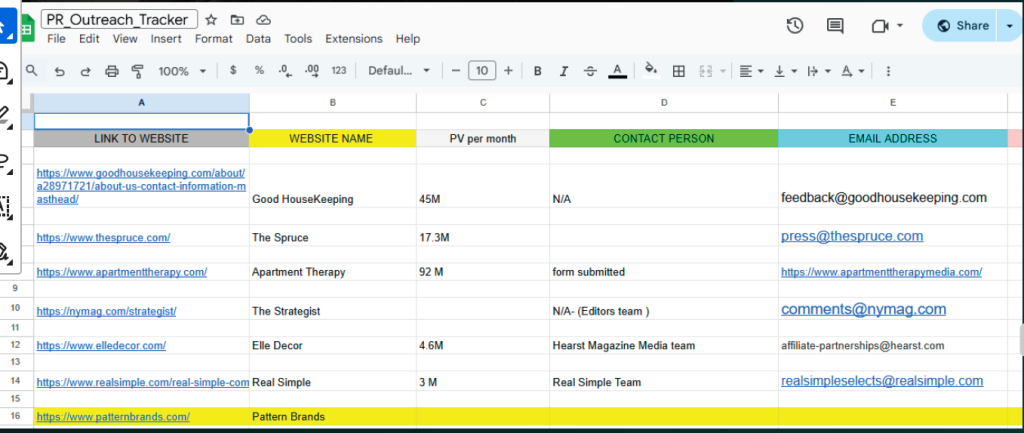The height and width of the screenshot is (433, 1024).
Task: Increase decimal places
Action: [312, 71]
